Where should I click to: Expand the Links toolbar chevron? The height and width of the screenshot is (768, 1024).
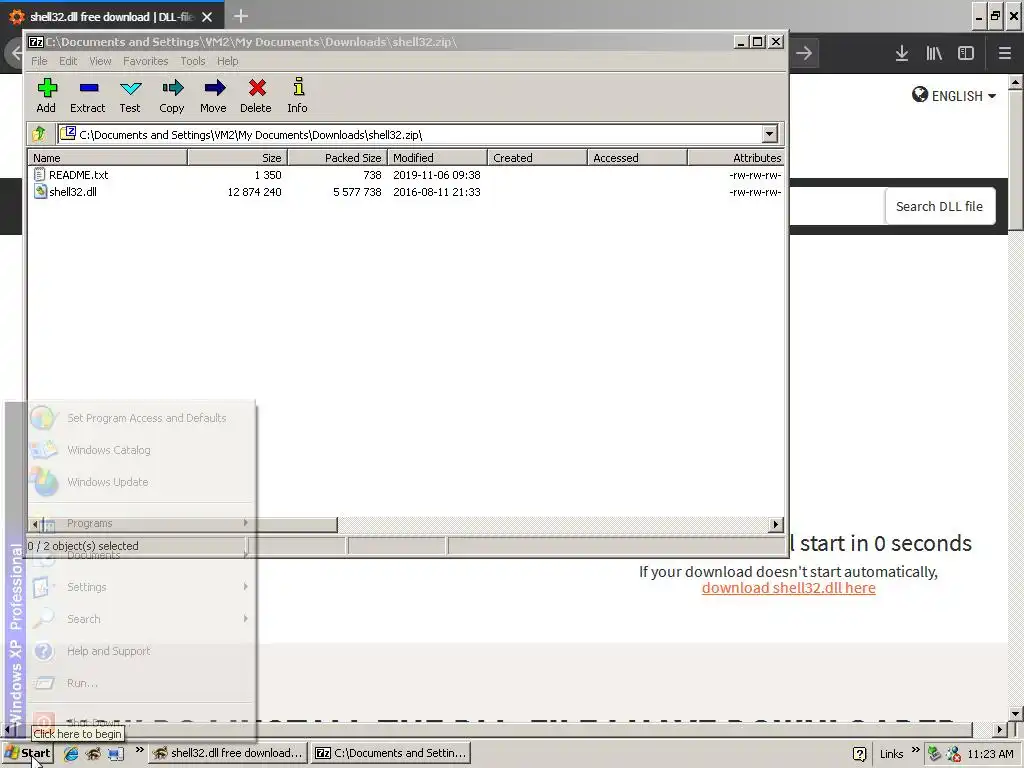915,750
